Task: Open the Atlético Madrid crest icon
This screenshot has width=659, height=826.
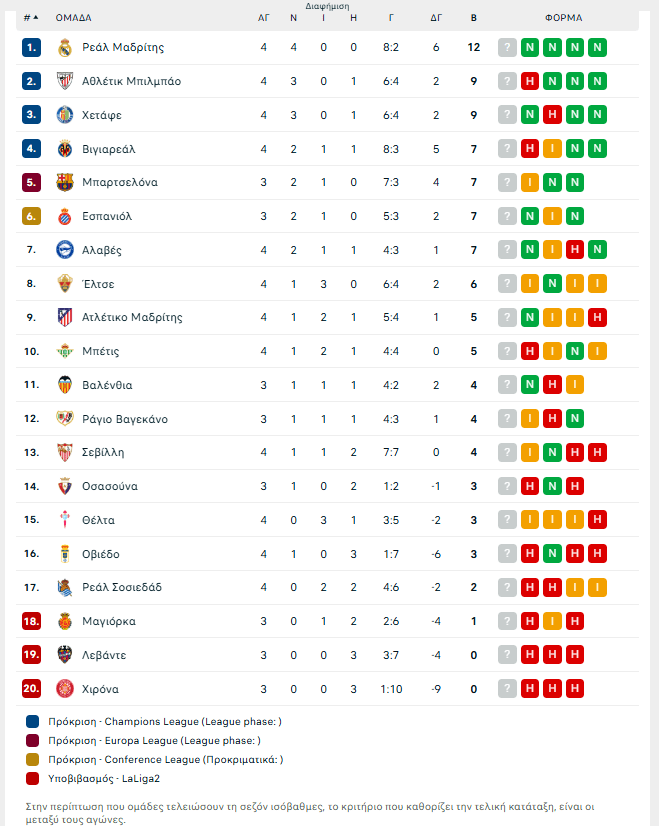Action: [x=65, y=317]
